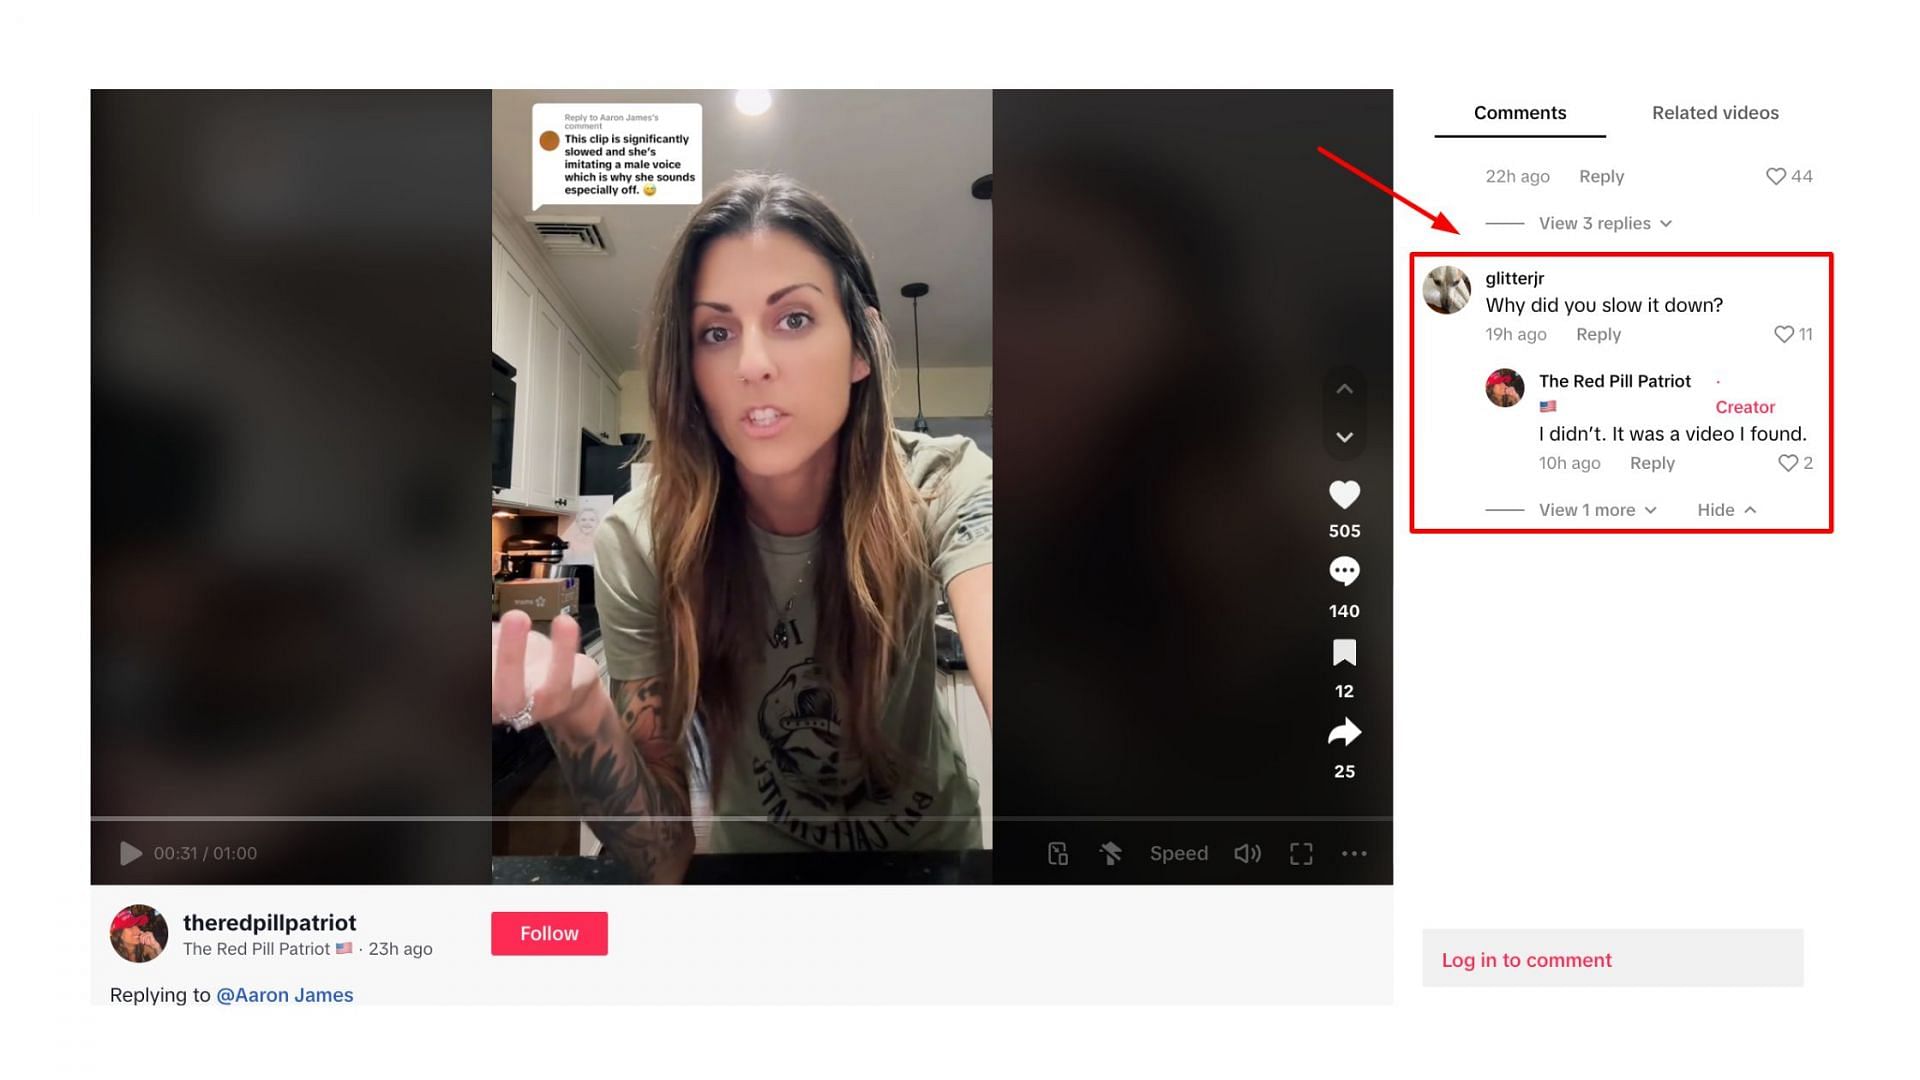Viewport: 1920px width, 1080px height.
Task: Click the like heart icon on video
Action: [x=1344, y=493]
